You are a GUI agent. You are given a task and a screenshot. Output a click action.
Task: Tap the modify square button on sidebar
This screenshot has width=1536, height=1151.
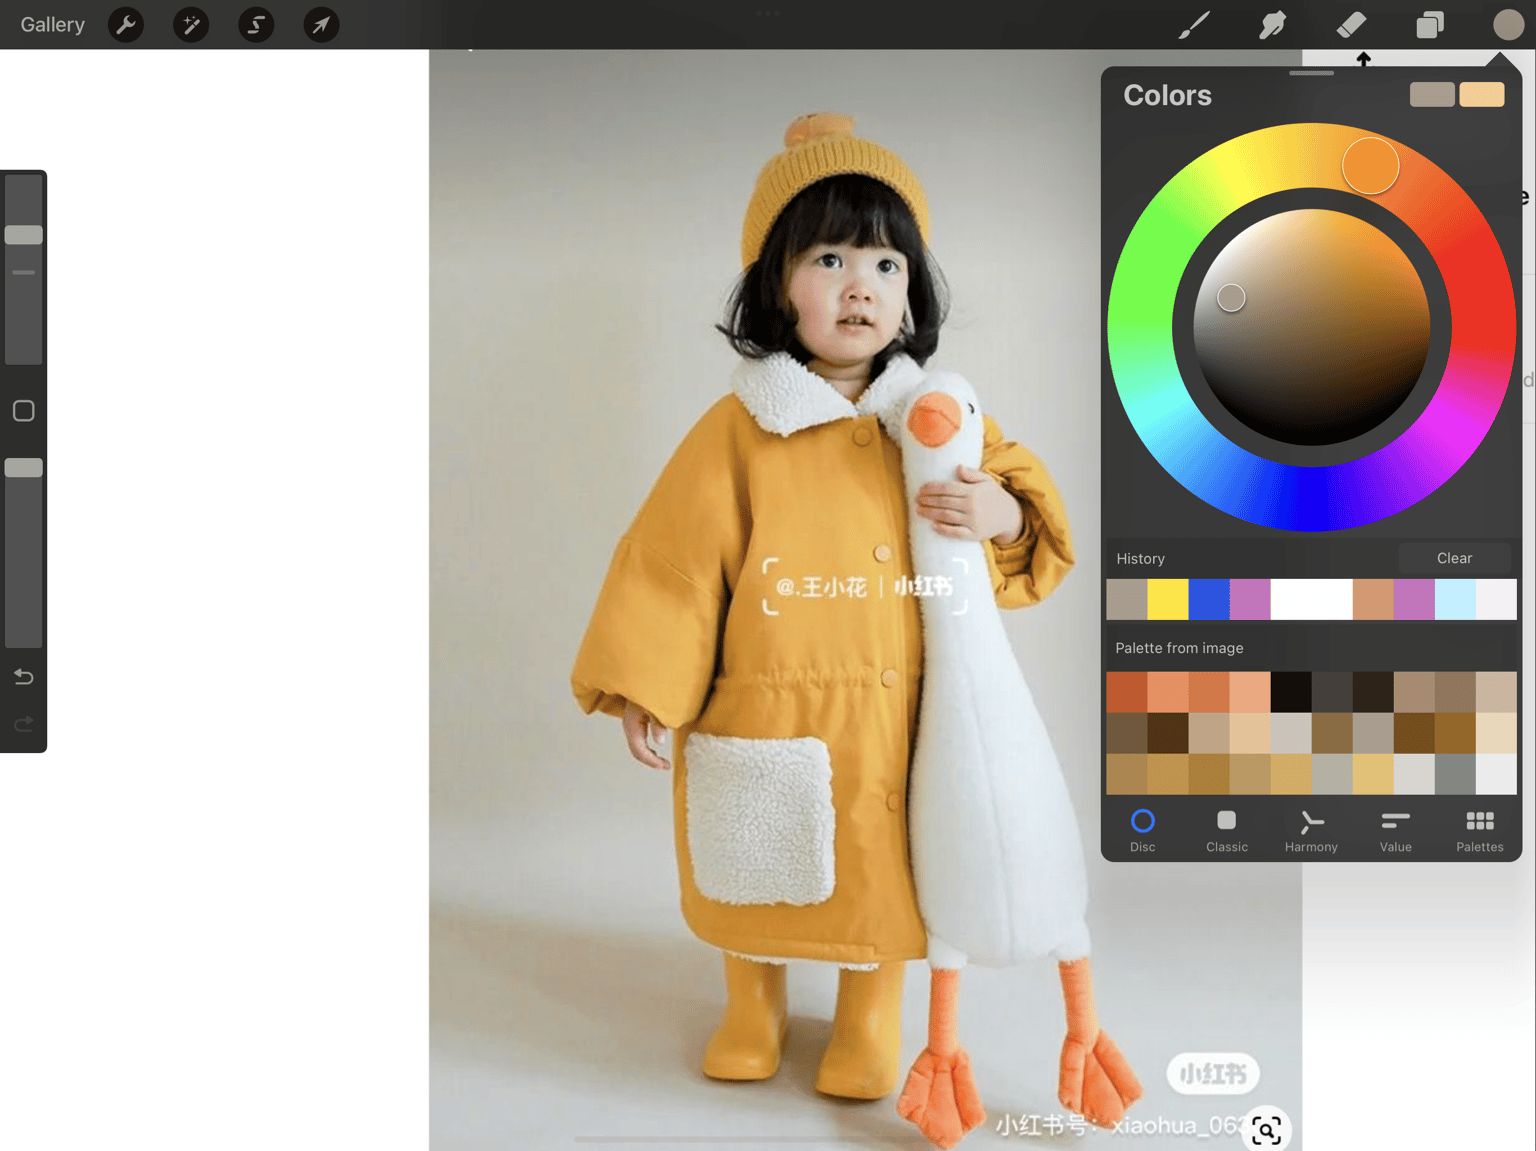pyautogui.click(x=24, y=411)
